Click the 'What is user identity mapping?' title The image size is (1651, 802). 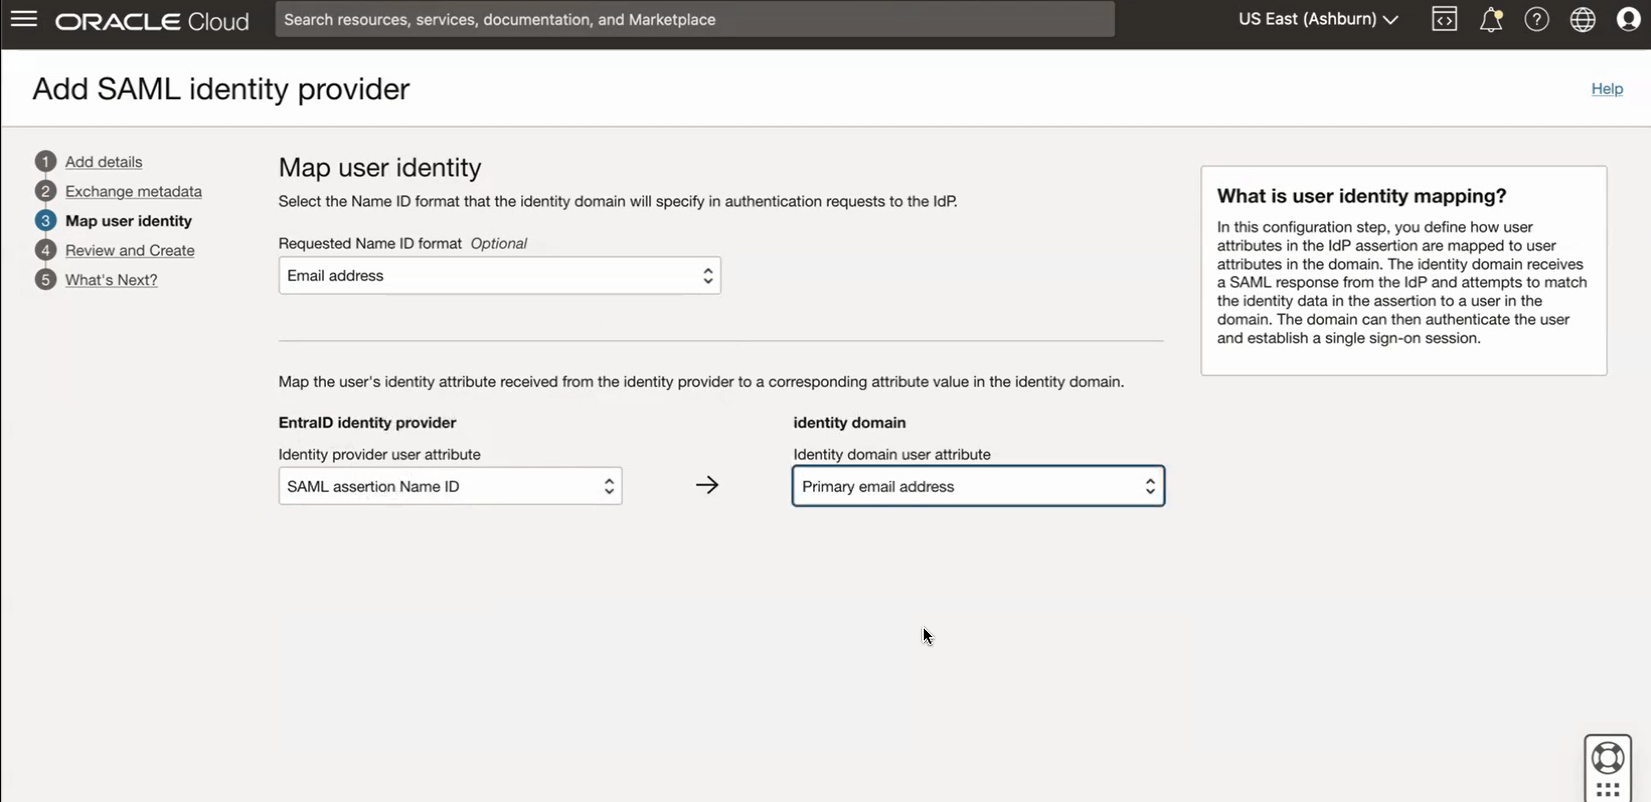[1361, 196]
